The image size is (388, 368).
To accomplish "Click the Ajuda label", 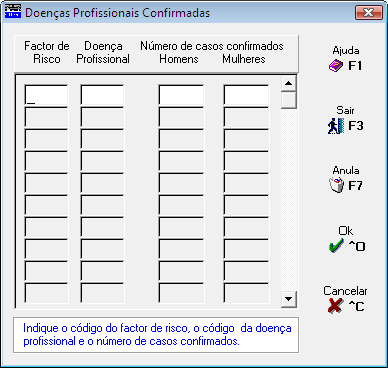I will click(346, 50).
